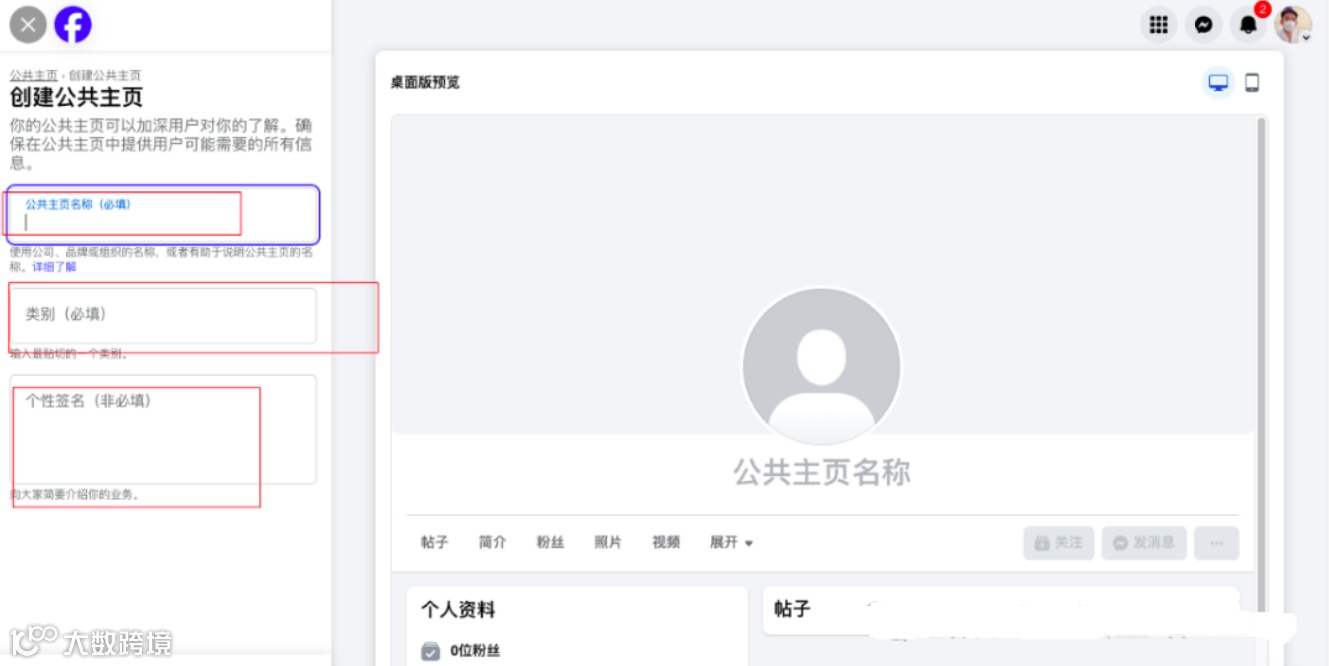
Task: Open the 类别 (必填) combo box
Action: (x=164, y=316)
